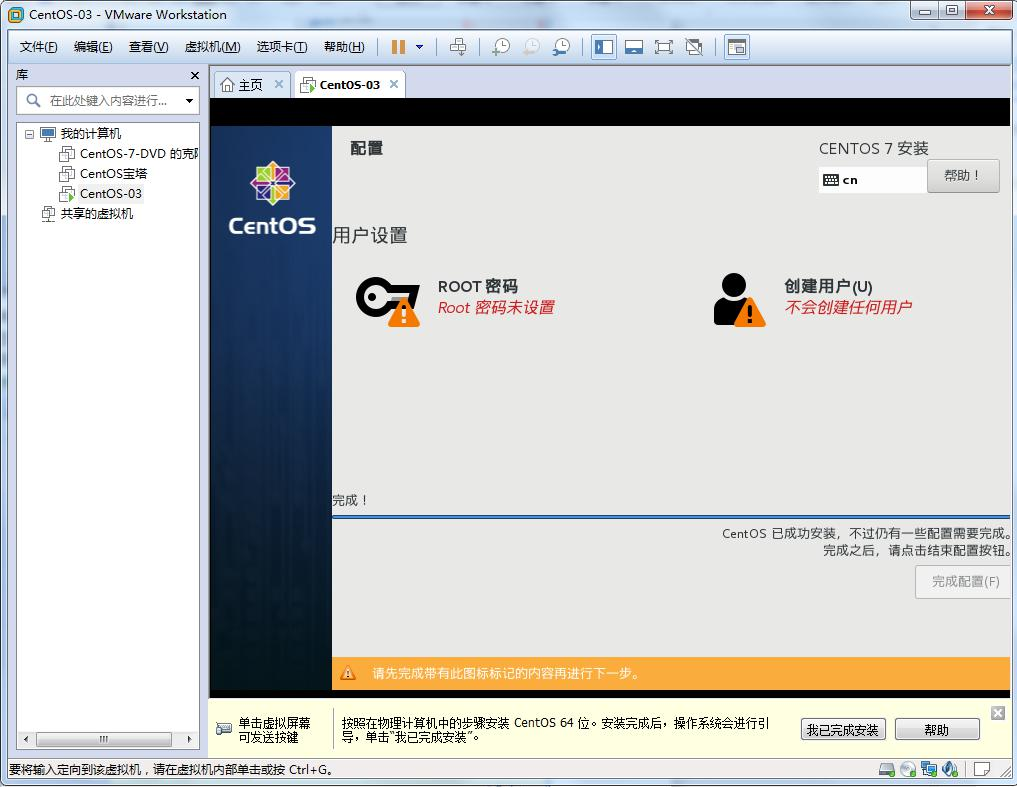1017x787 pixels.
Task: Click the 我已完成安装 button
Action: click(842, 730)
